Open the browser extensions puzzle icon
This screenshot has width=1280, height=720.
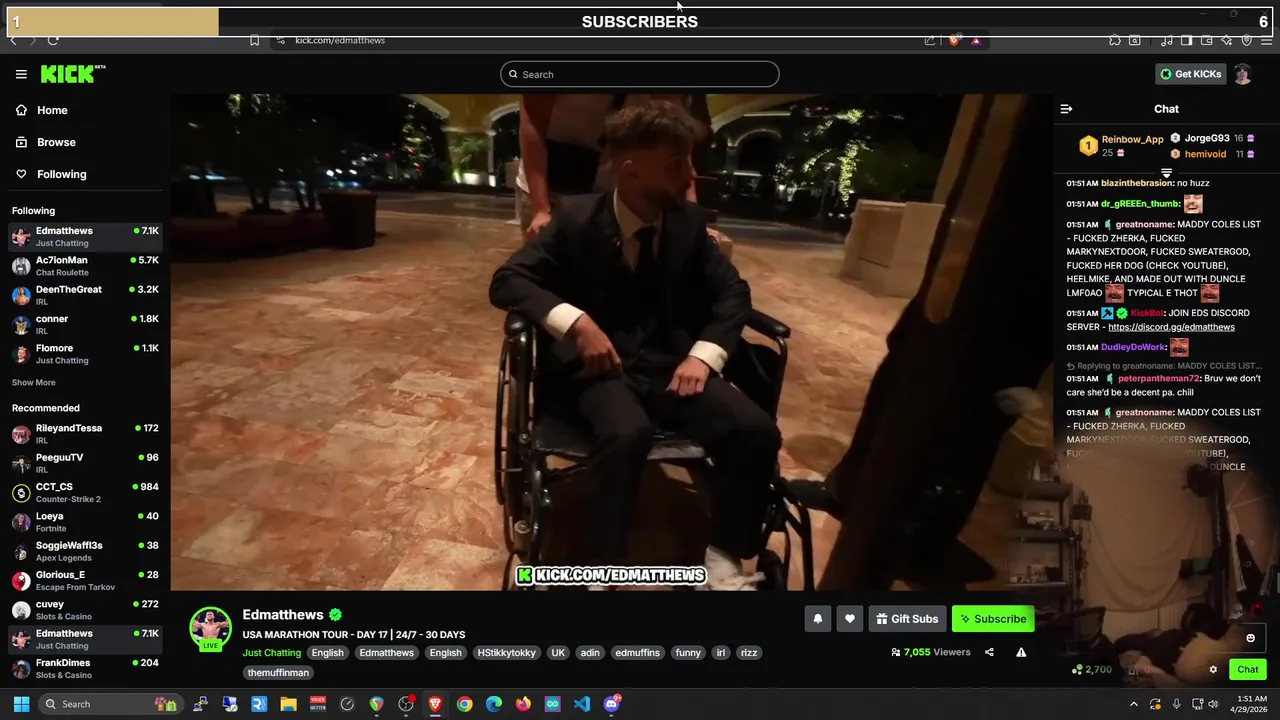[x=1115, y=41]
